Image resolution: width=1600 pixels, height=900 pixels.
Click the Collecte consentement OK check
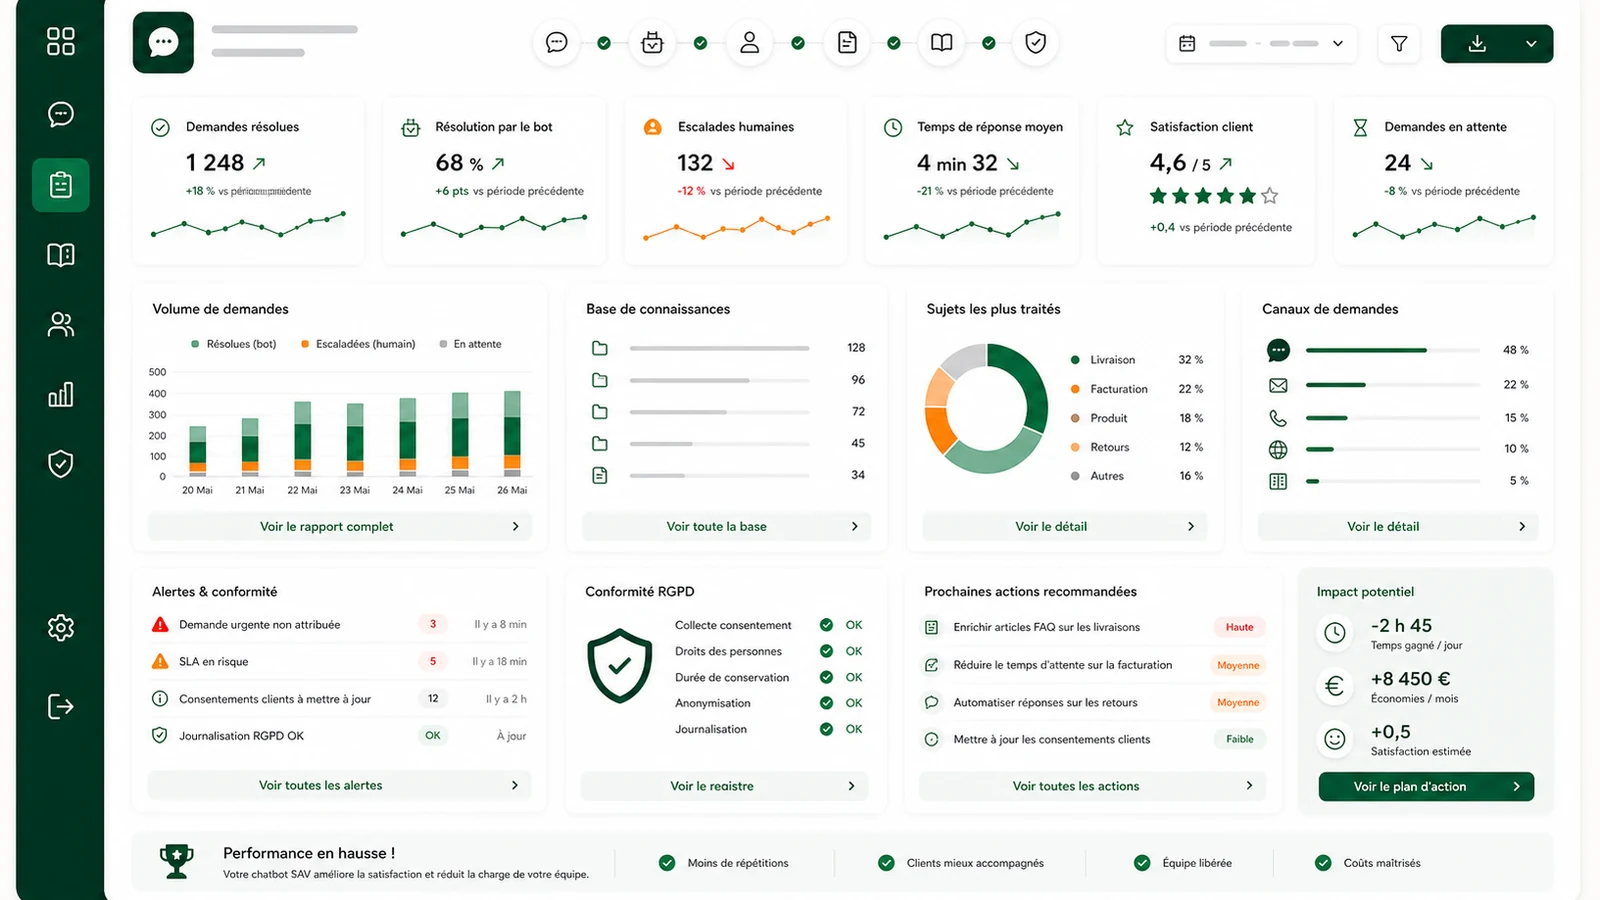pos(827,625)
